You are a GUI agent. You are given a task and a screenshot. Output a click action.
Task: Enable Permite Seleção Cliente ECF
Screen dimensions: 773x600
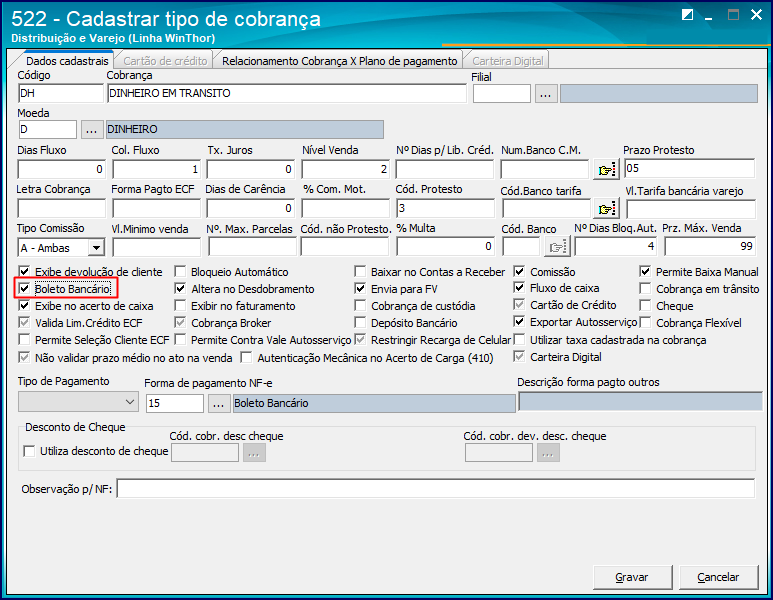click(24, 340)
